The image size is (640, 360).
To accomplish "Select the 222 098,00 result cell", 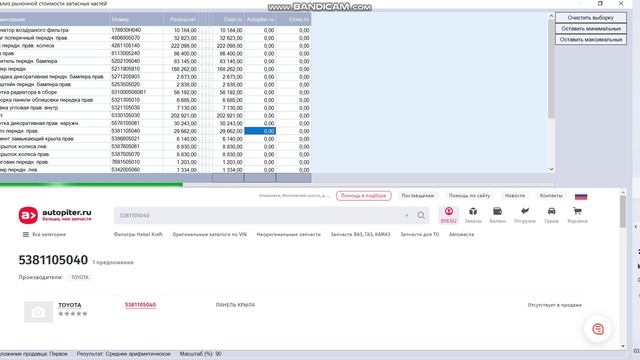I will (x=180, y=46).
